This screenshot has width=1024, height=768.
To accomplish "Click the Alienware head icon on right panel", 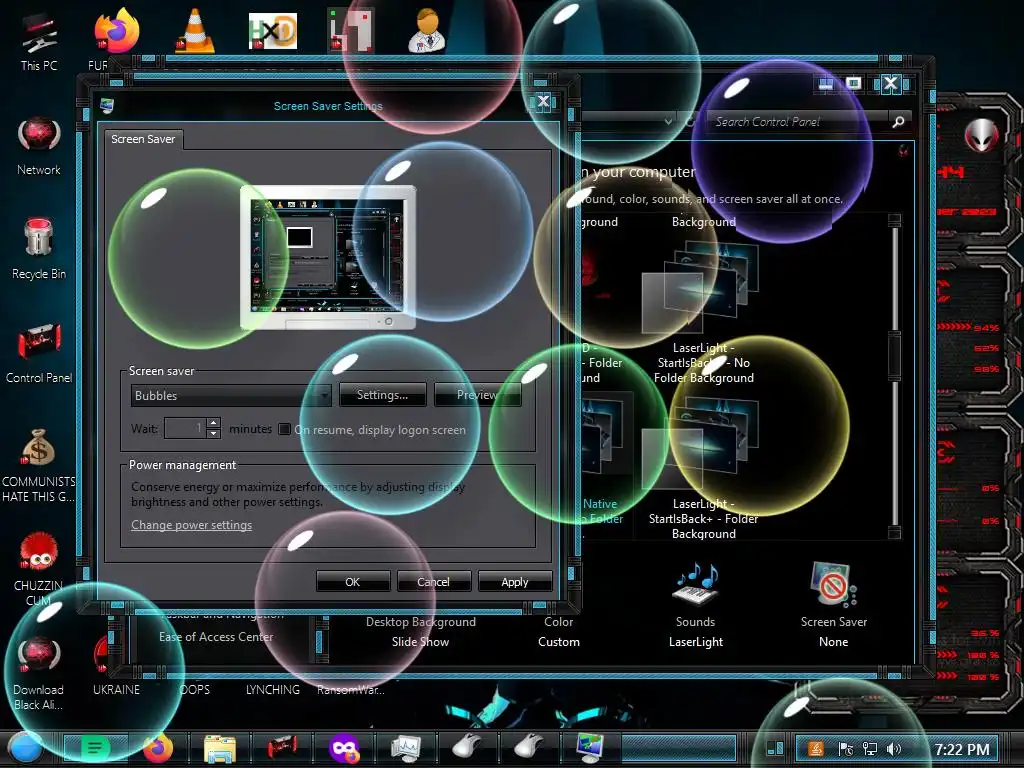I will click(981, 136).
